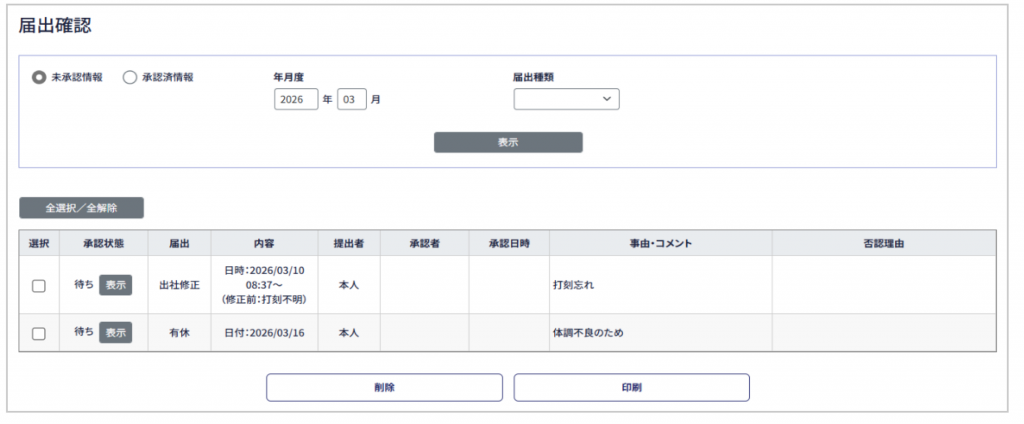
Task: Click the year input field showing 2026
Action: [x=295, y=100]
